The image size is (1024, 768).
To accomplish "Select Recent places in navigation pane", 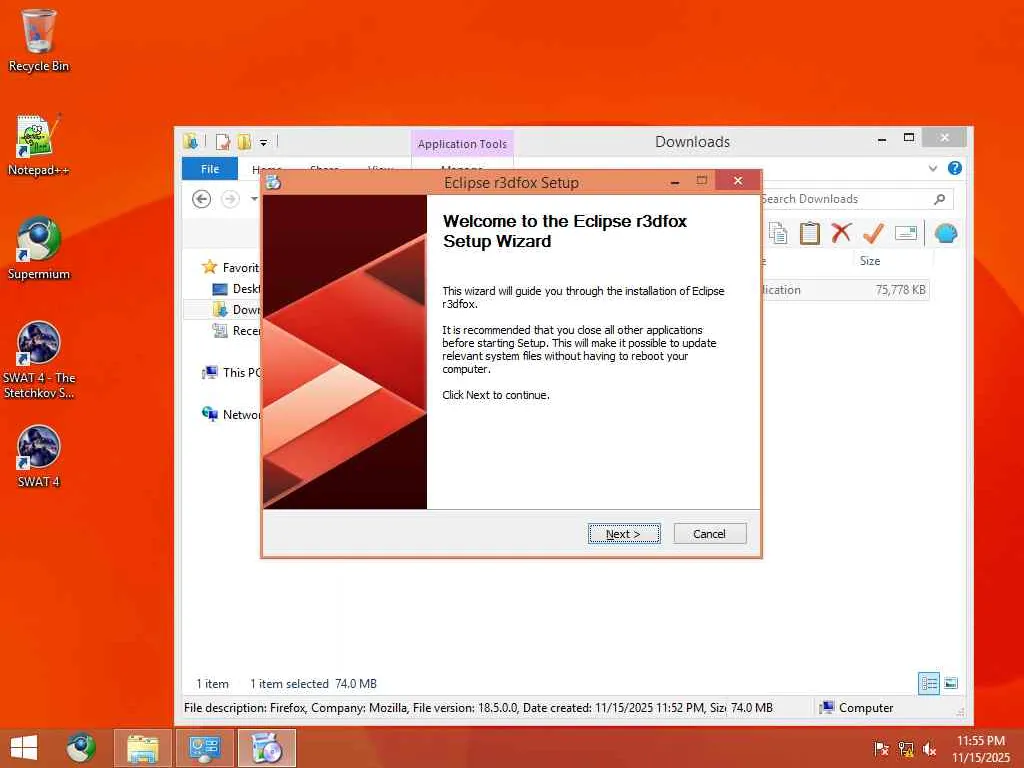I will click(237, 330).
